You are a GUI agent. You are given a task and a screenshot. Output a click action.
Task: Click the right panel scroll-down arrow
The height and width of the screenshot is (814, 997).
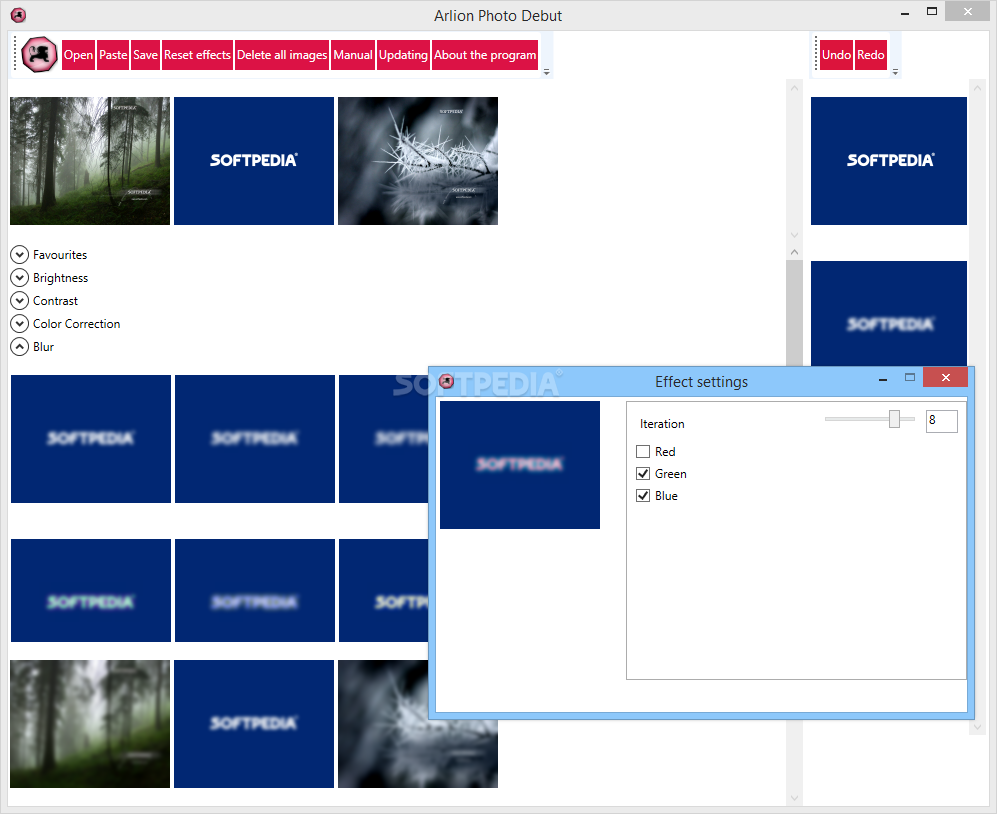click(x=977, y=727)
